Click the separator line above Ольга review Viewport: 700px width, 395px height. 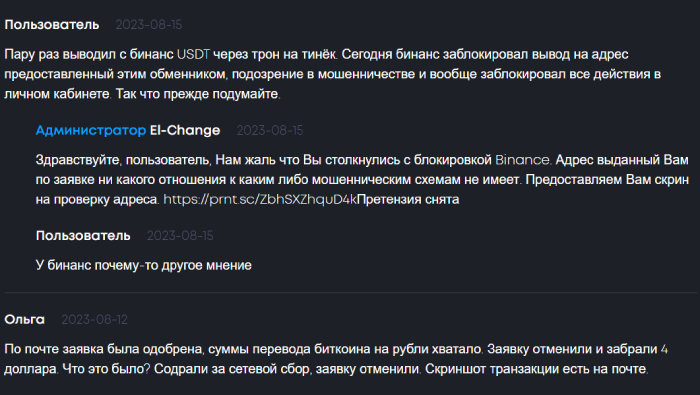click(x=351, y=293)
